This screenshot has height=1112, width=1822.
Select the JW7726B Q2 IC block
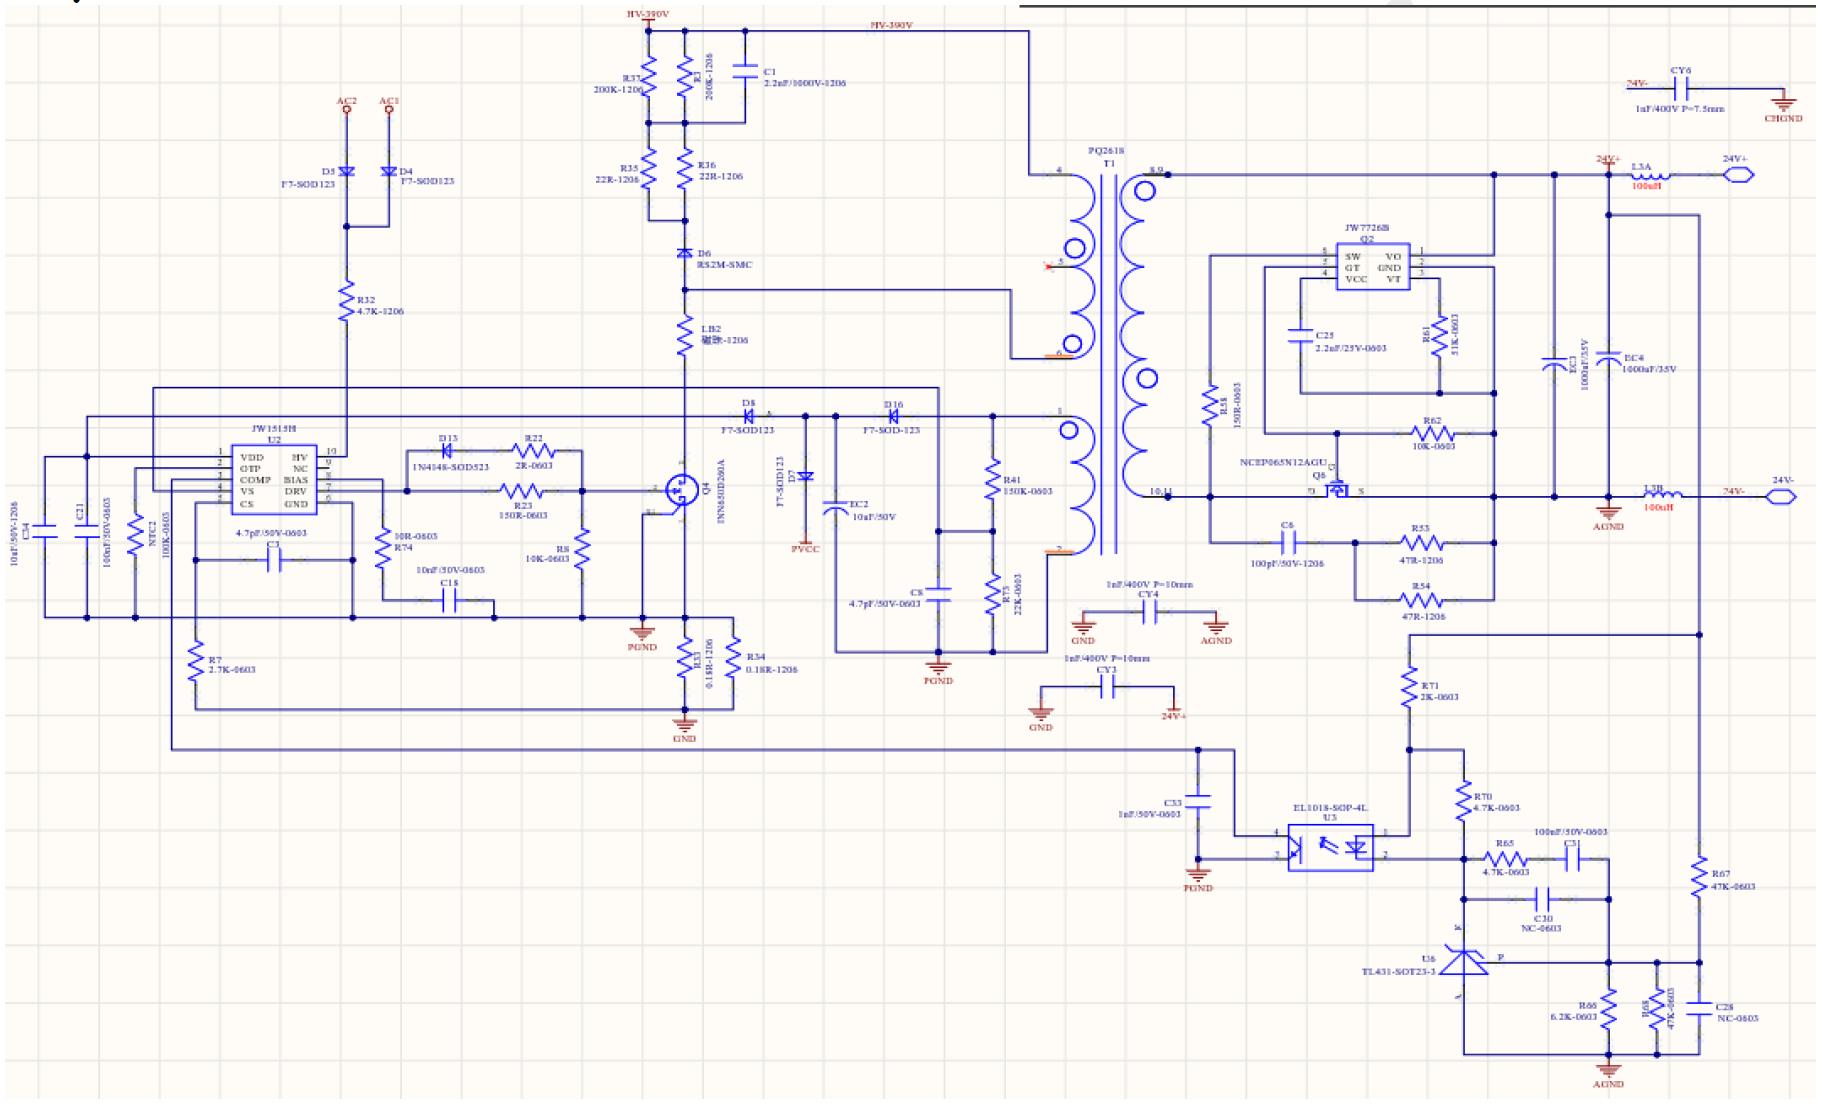click(x=1373, y=267)
